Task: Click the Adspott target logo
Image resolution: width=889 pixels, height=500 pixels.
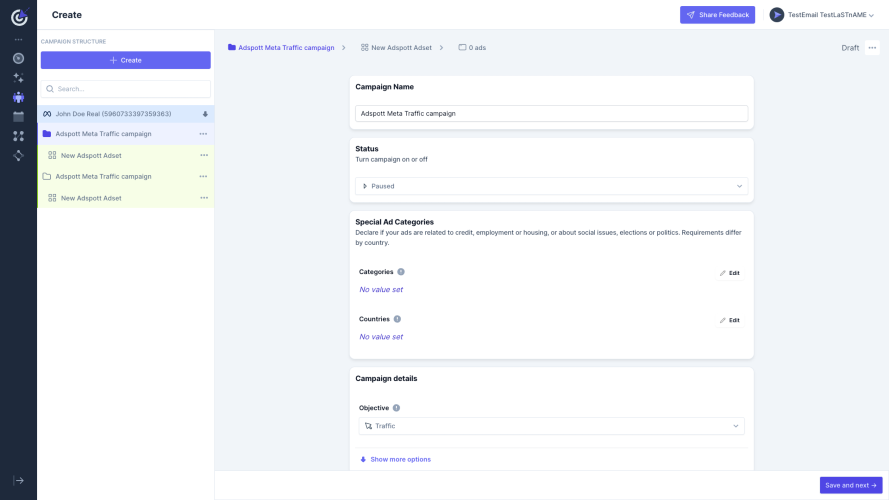Action: (19, 16)
